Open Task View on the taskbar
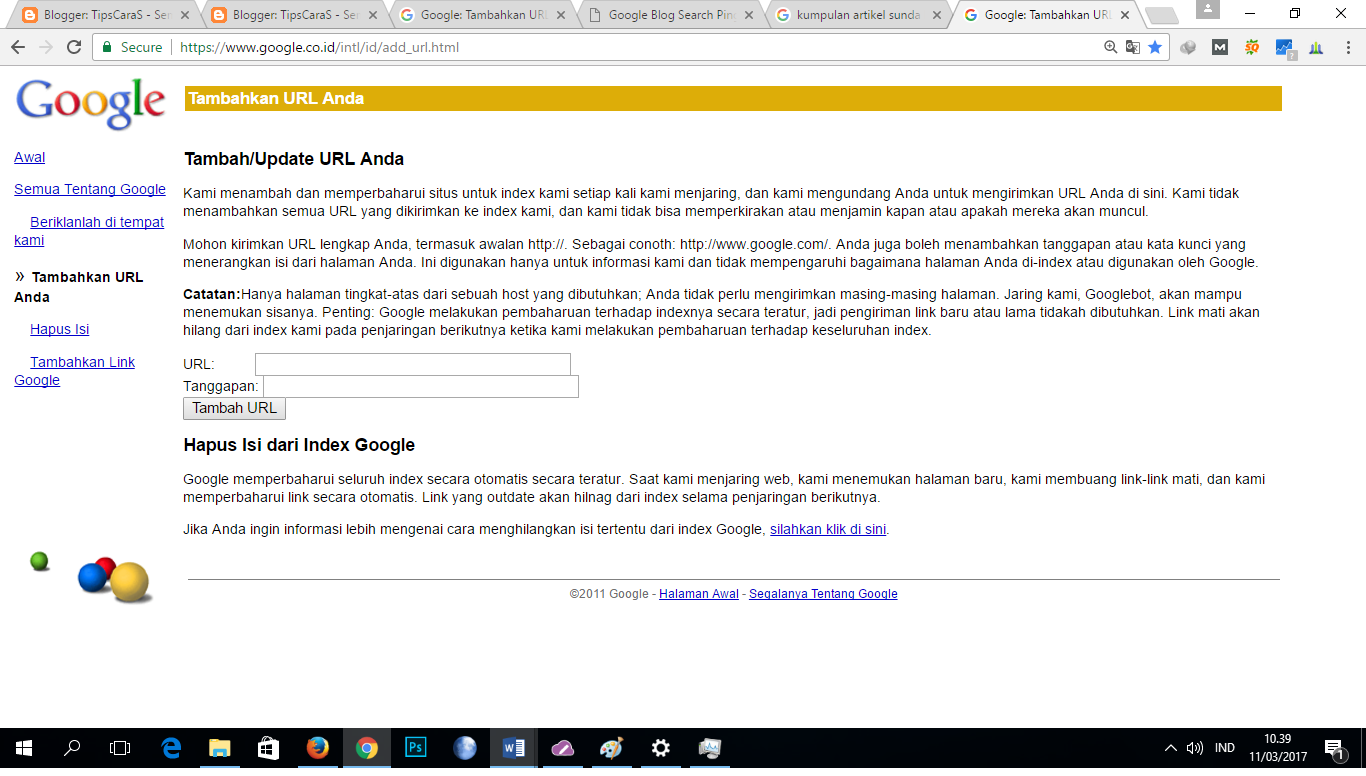 coord(120,748)
